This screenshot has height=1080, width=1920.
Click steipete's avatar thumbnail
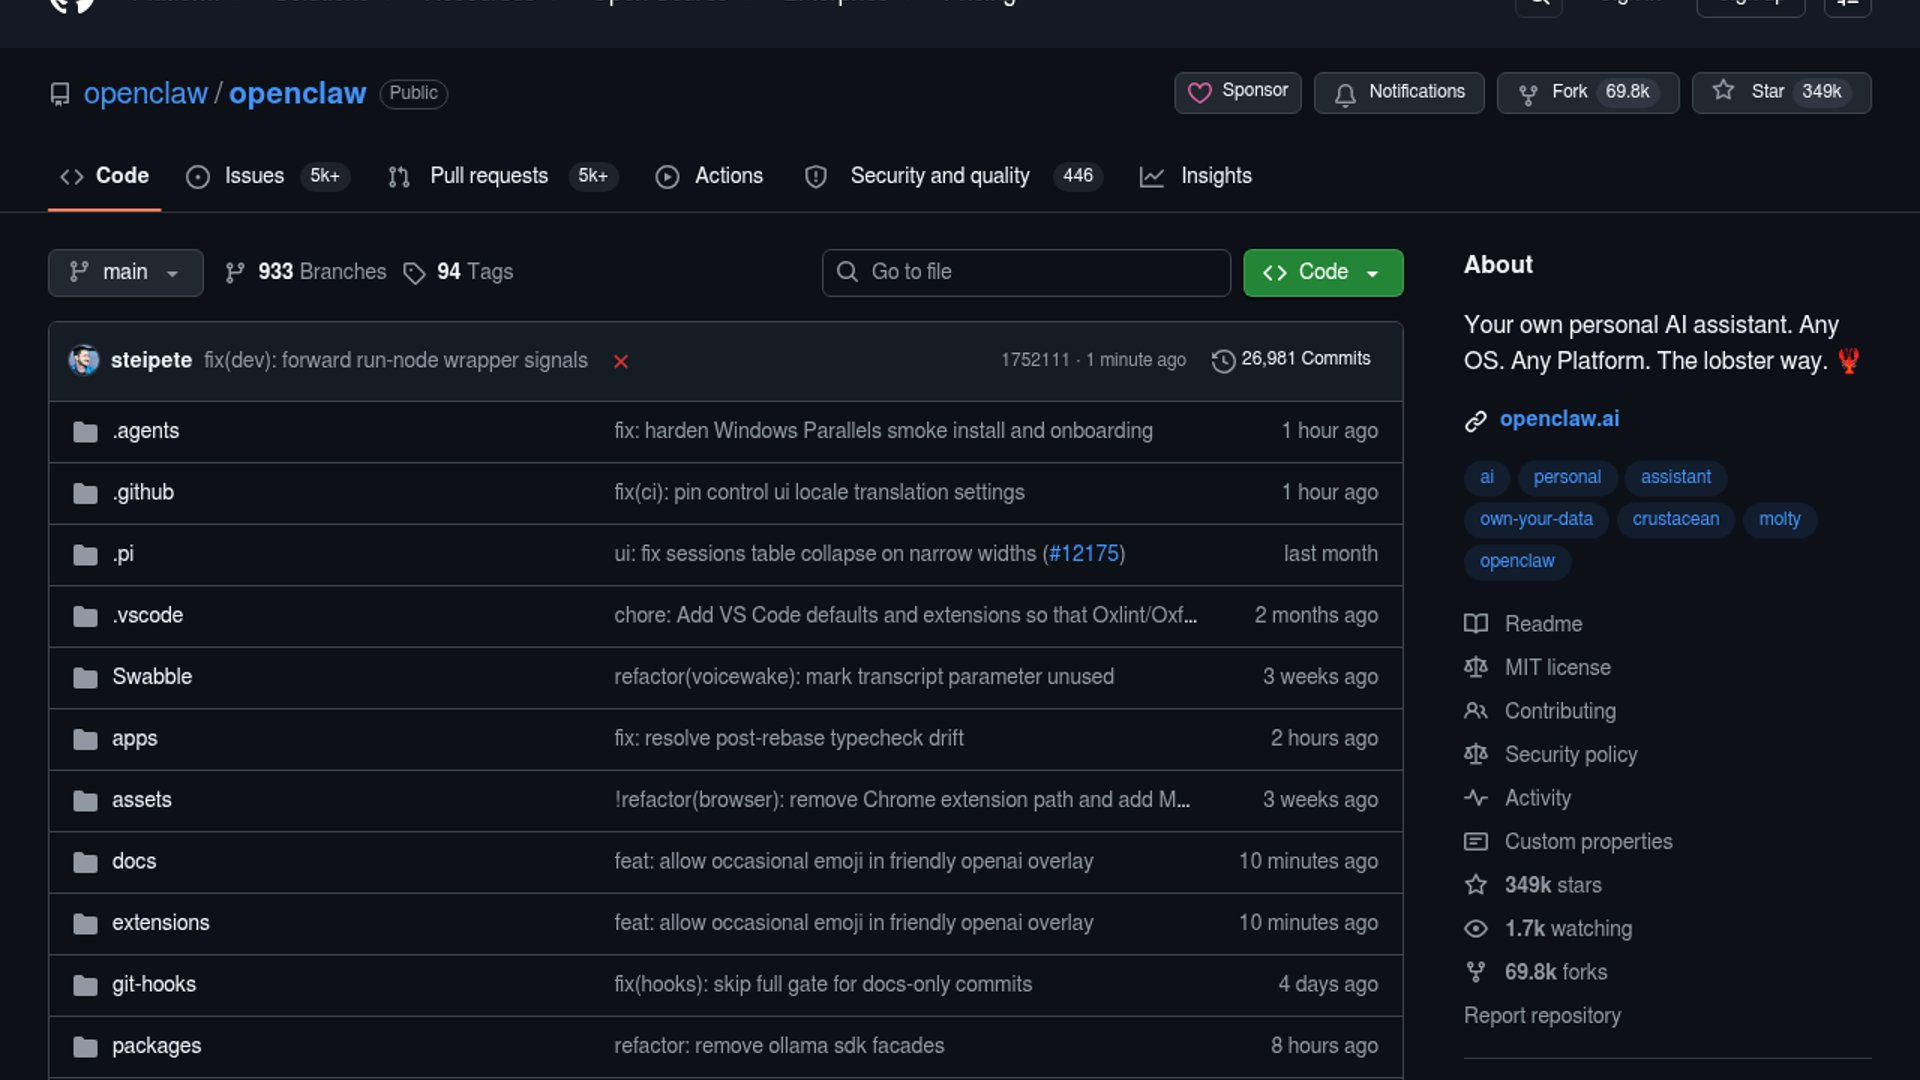point(84,360)
